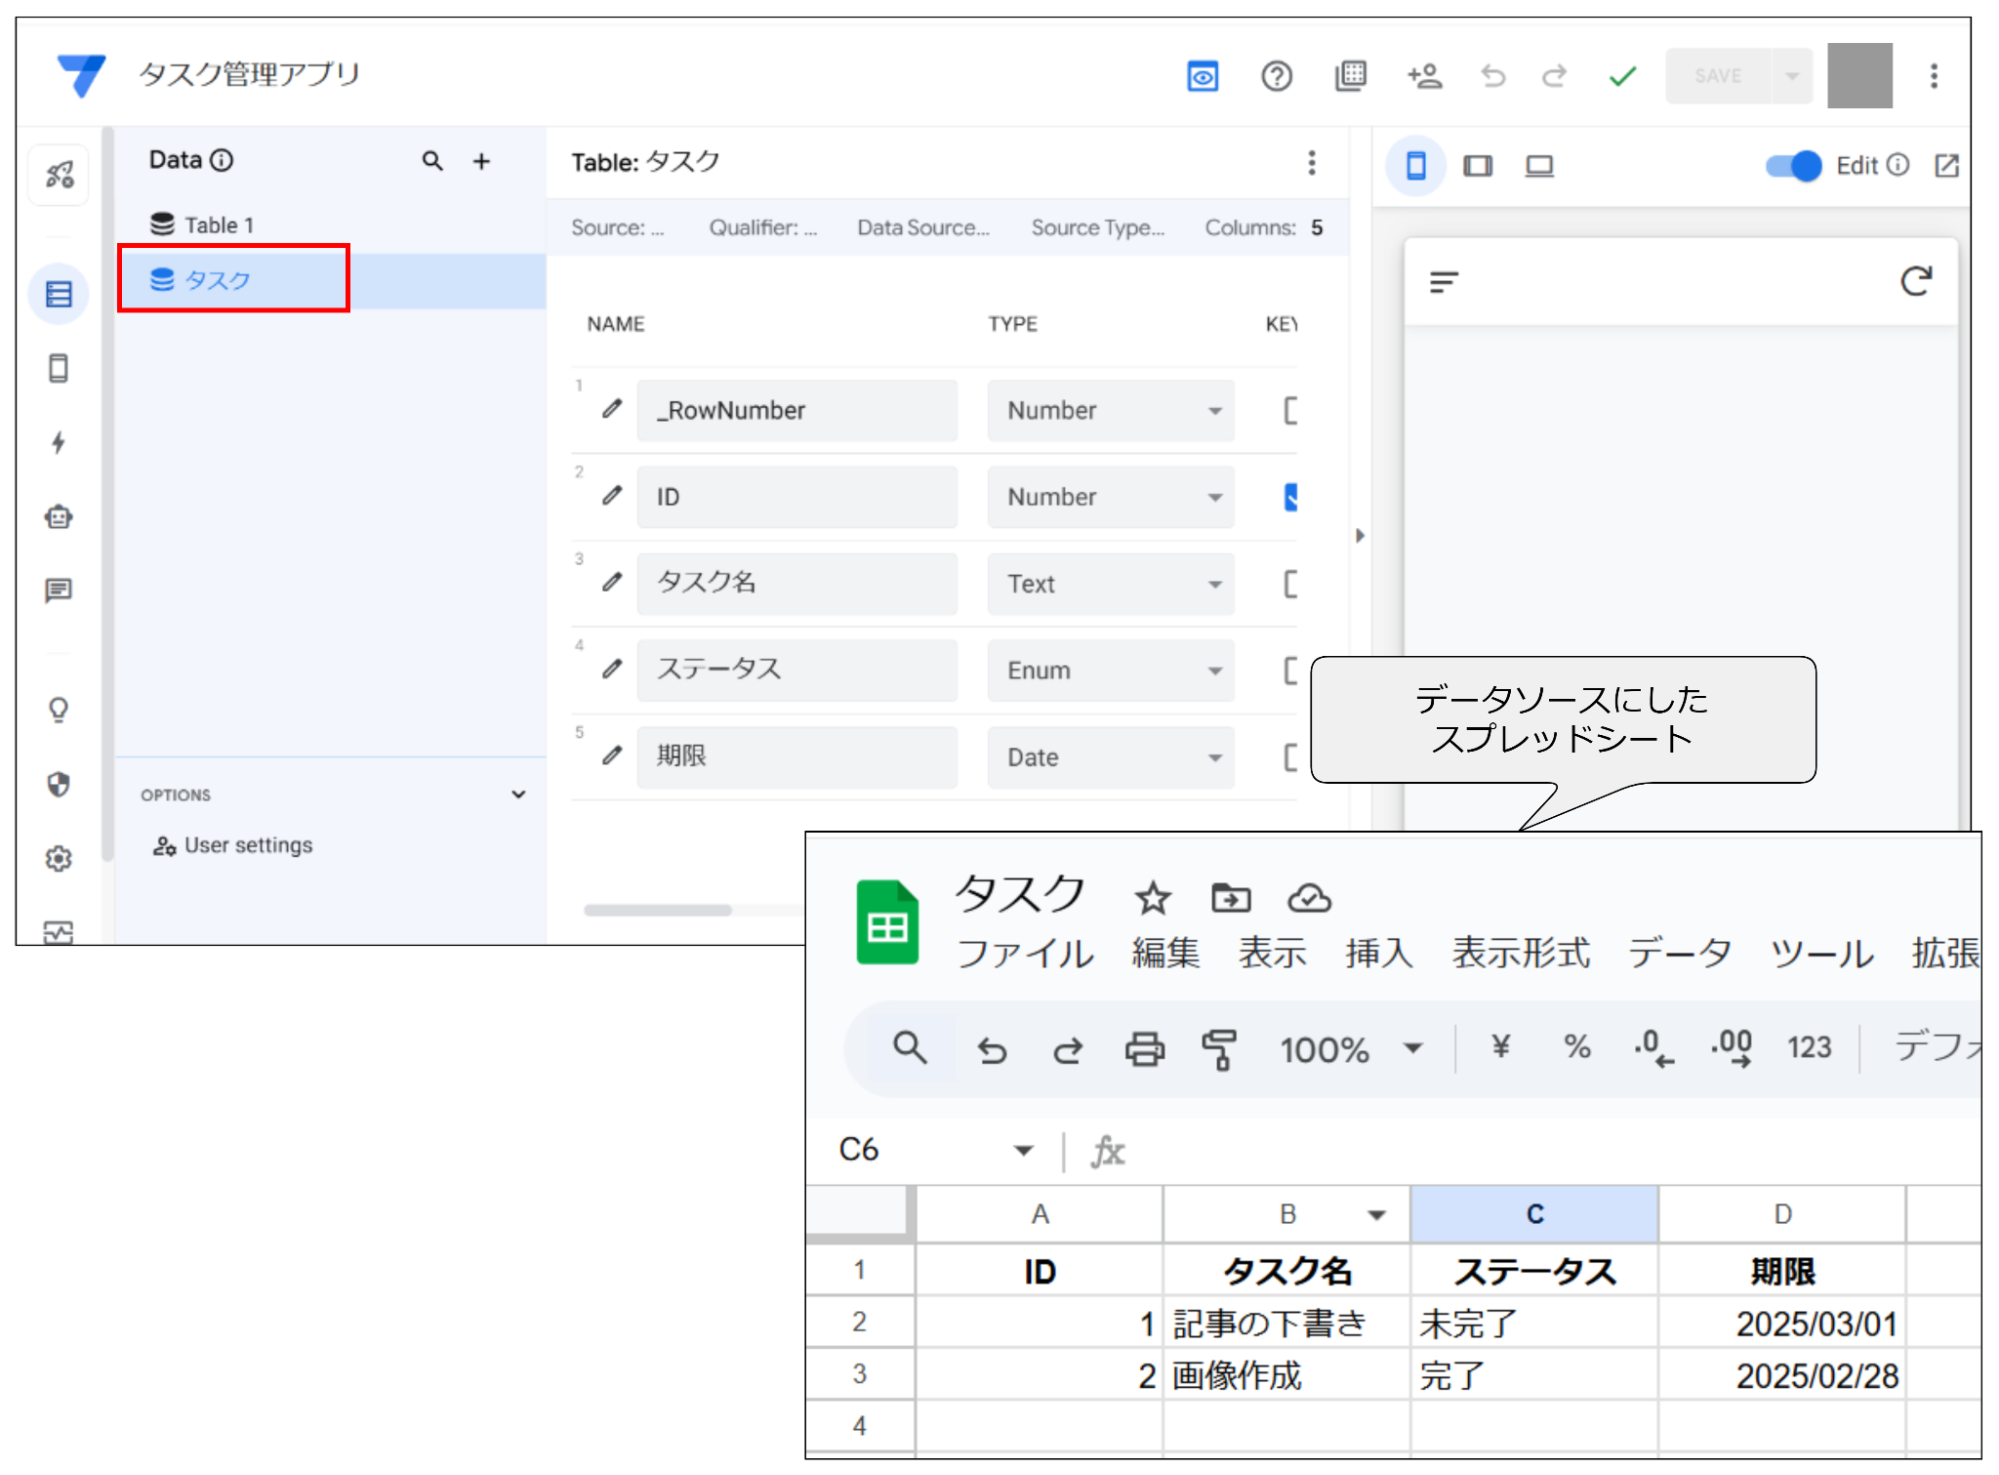Viewport: 1999px width, 1475px height.
Task: Check KEY box for タスク名 row
Action: click(x=1291, y=584)
